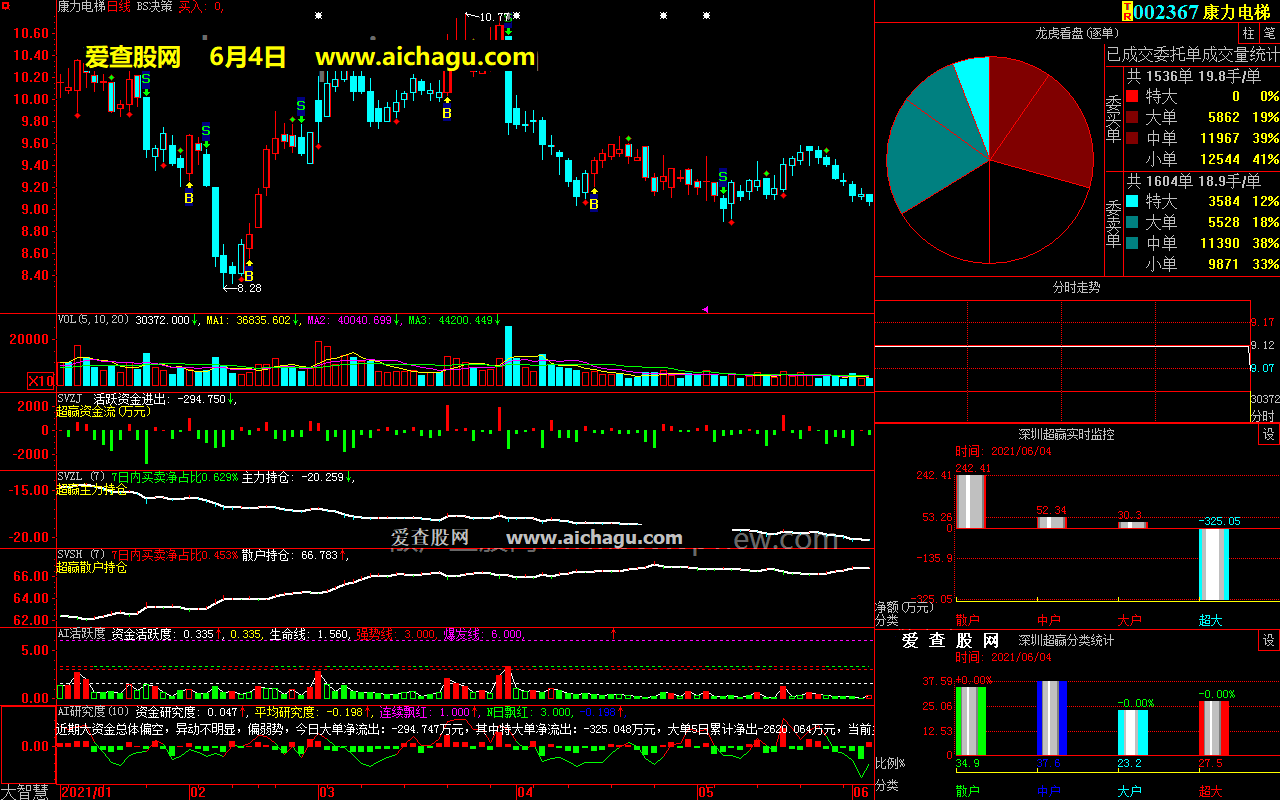Click the 时间: 2021/06/04 in 实时监控 panel

click(1003, 451)
